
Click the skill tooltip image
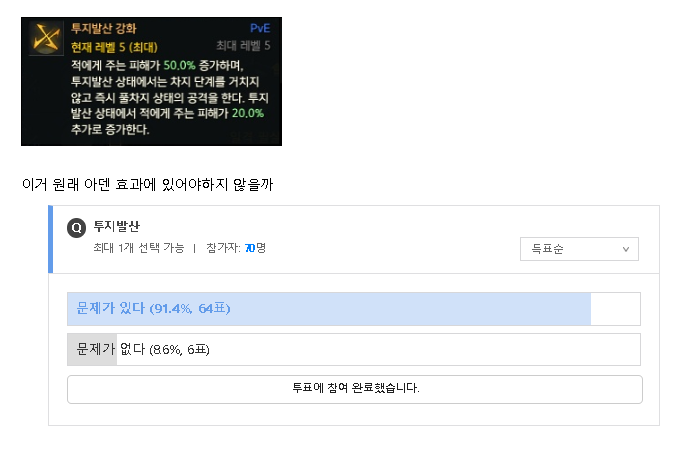151,82
